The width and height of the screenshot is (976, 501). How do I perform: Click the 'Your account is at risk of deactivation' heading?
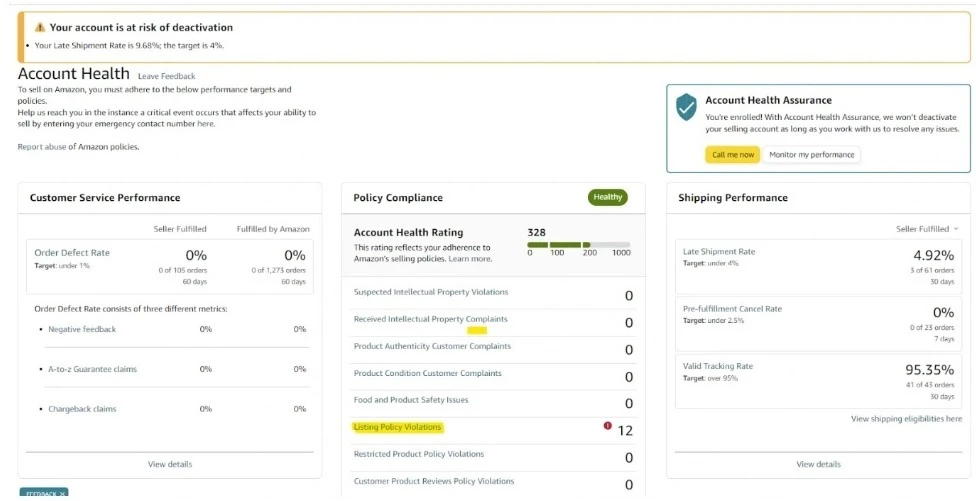click(141, 27)
